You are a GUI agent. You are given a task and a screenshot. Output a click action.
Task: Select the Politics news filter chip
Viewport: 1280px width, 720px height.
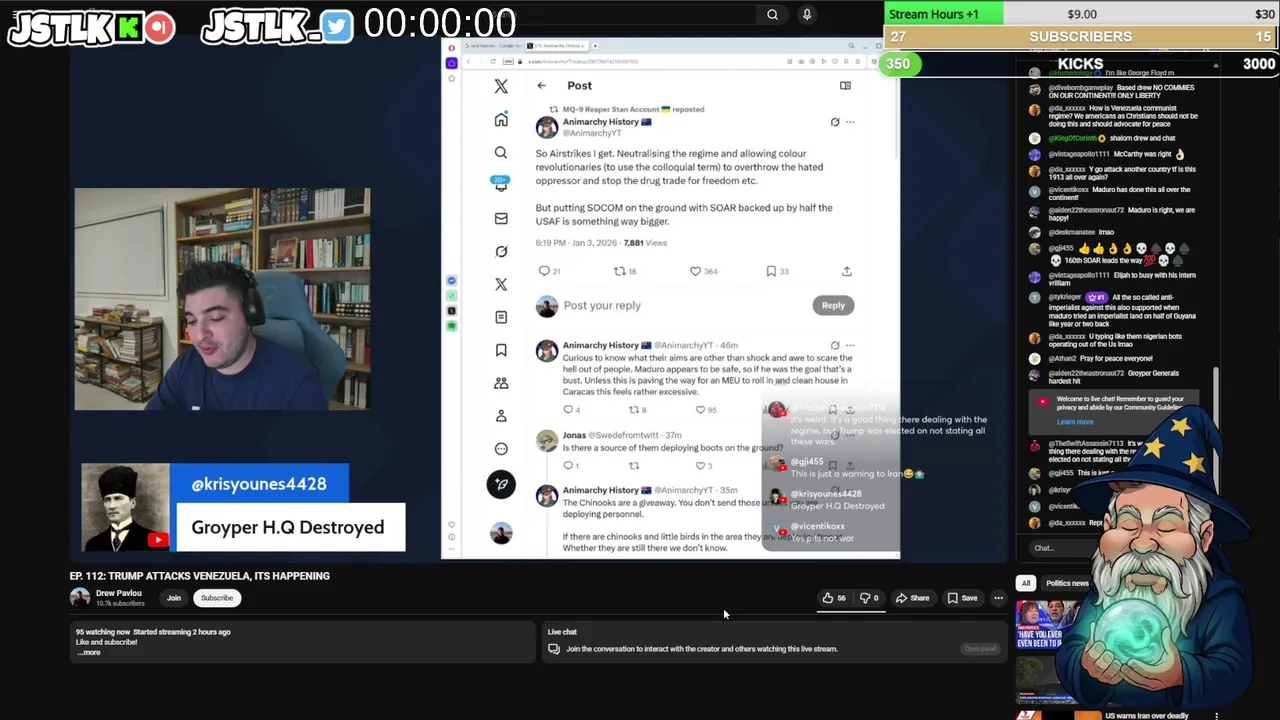(x=1066, y=583)
